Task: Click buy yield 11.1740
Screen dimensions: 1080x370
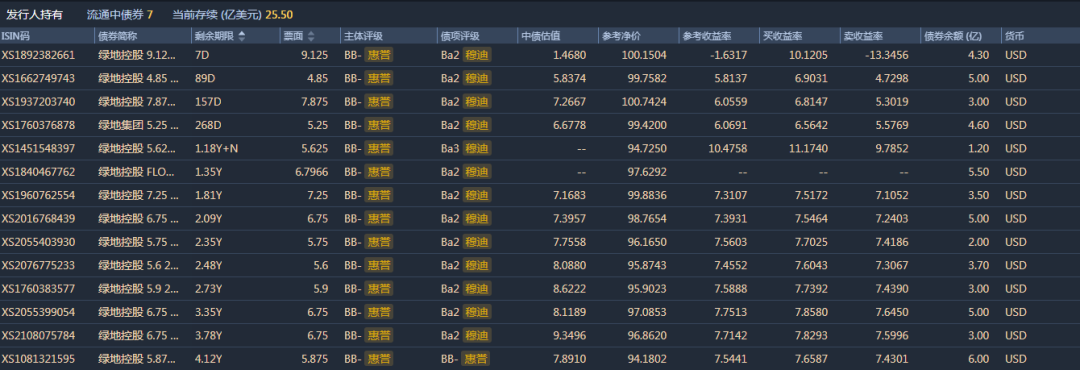Action: [x=807, y=148]
